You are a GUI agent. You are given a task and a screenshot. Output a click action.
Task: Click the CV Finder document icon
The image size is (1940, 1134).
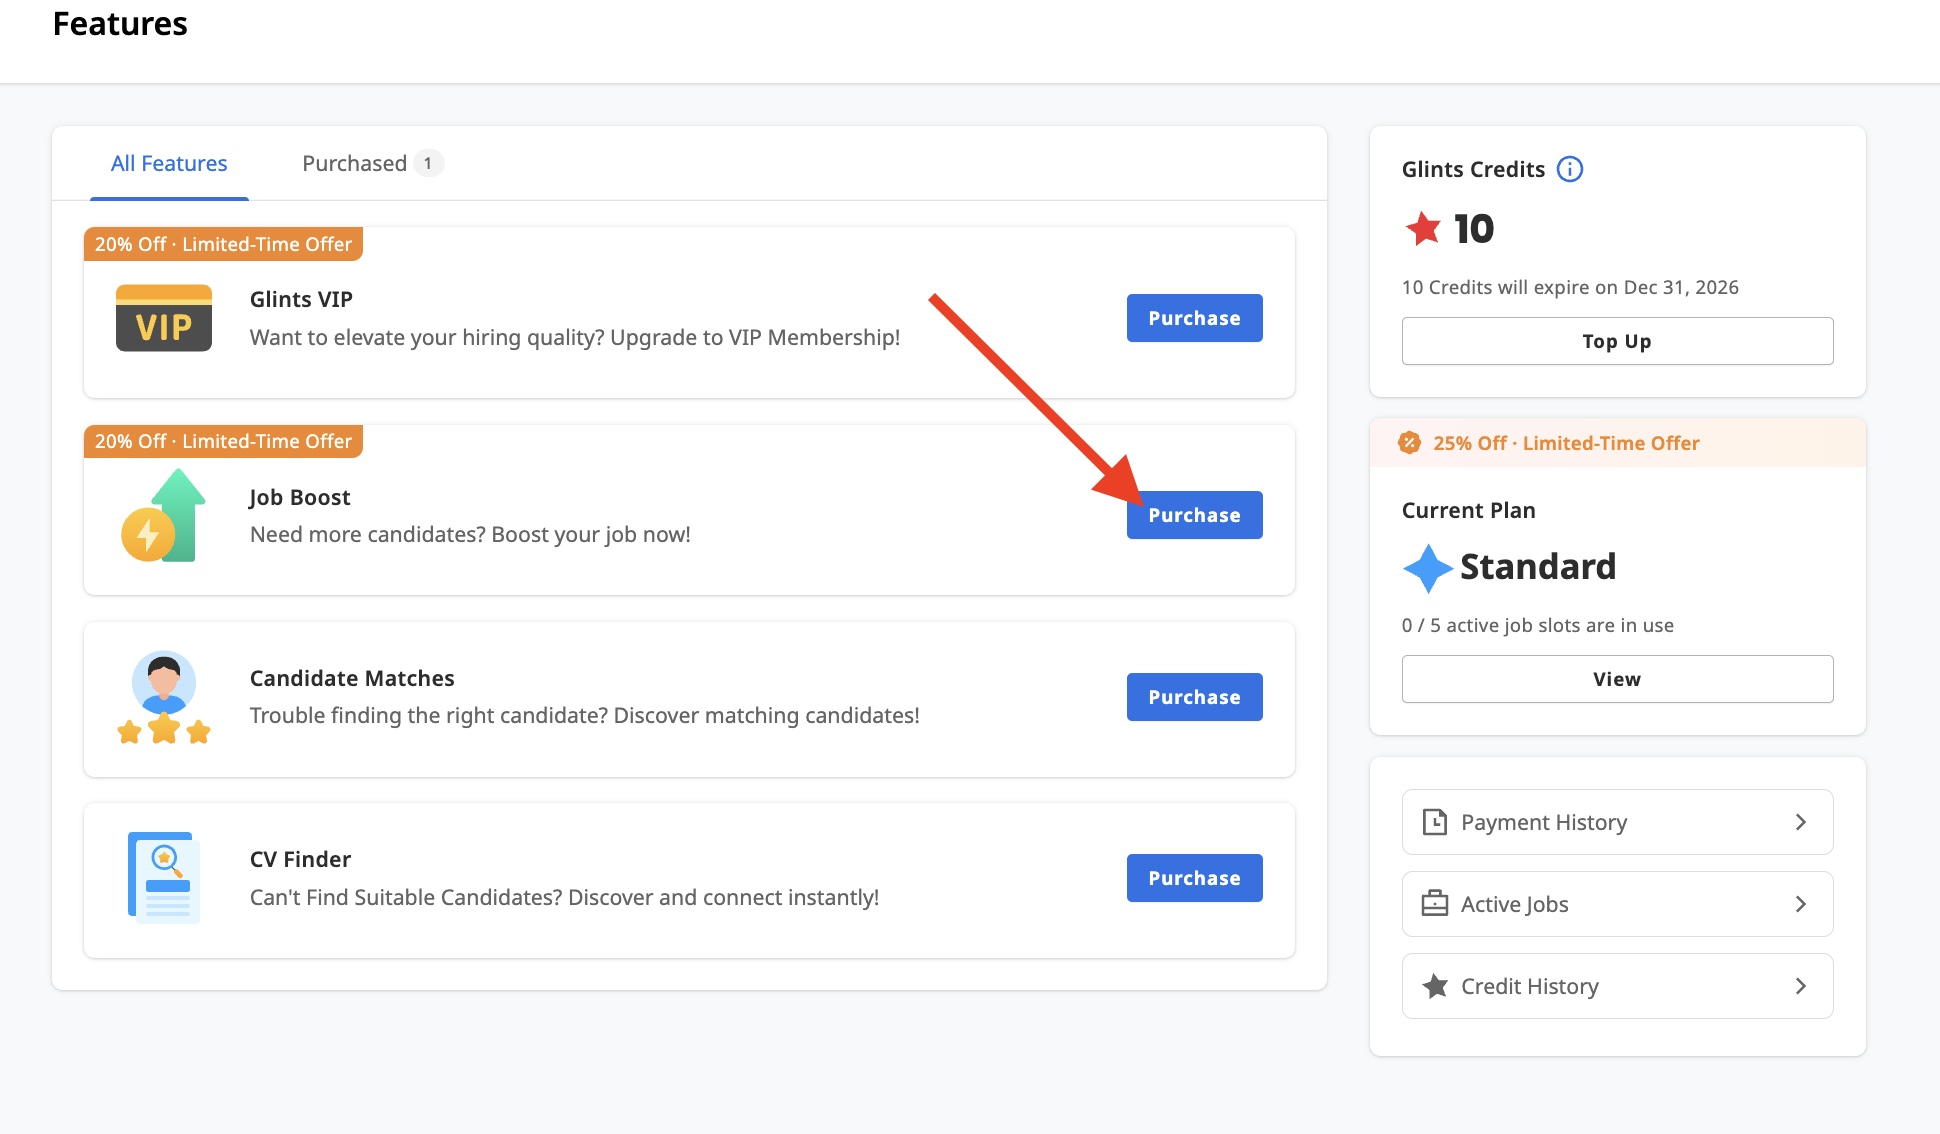[x=164, y=878]
